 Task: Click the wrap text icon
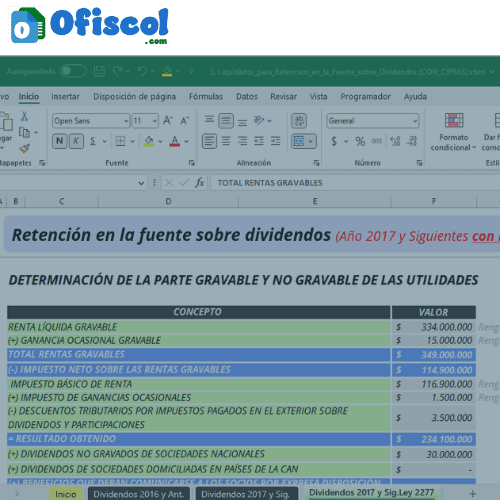point(299,121)
